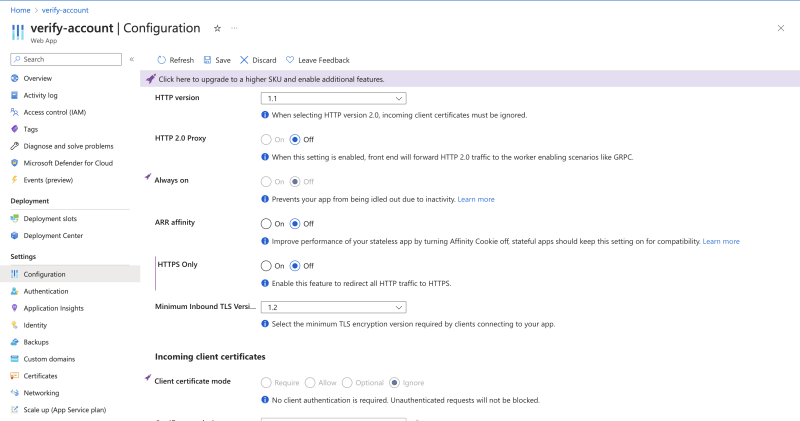Screen dimensions: 800x421
Task: Click the Client certificate mode rocket icon
Action: (147, 378)
